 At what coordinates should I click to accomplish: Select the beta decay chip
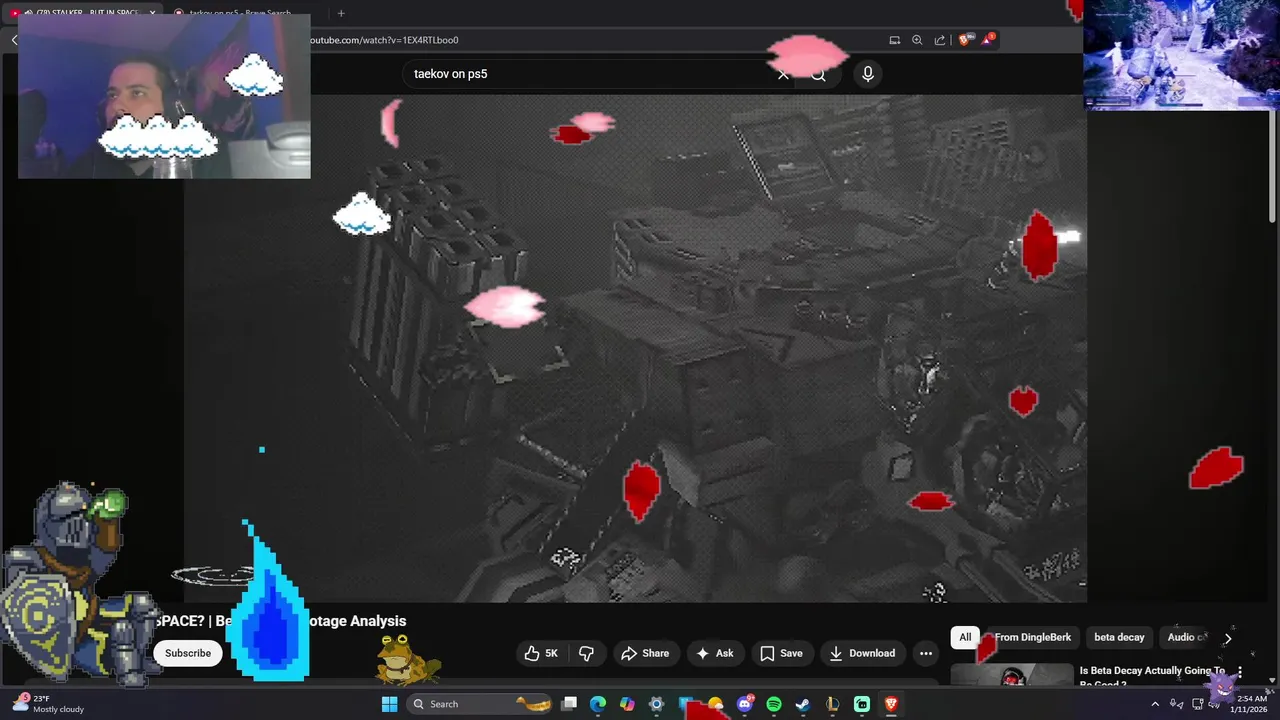click(x=1119, y=637)
